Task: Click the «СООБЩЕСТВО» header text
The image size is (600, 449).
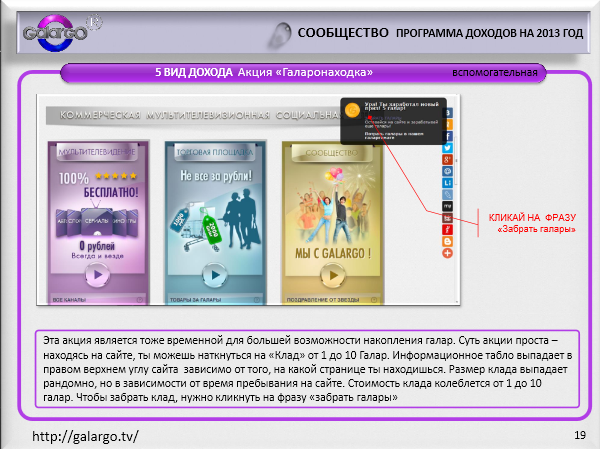Action: point(343,33)
